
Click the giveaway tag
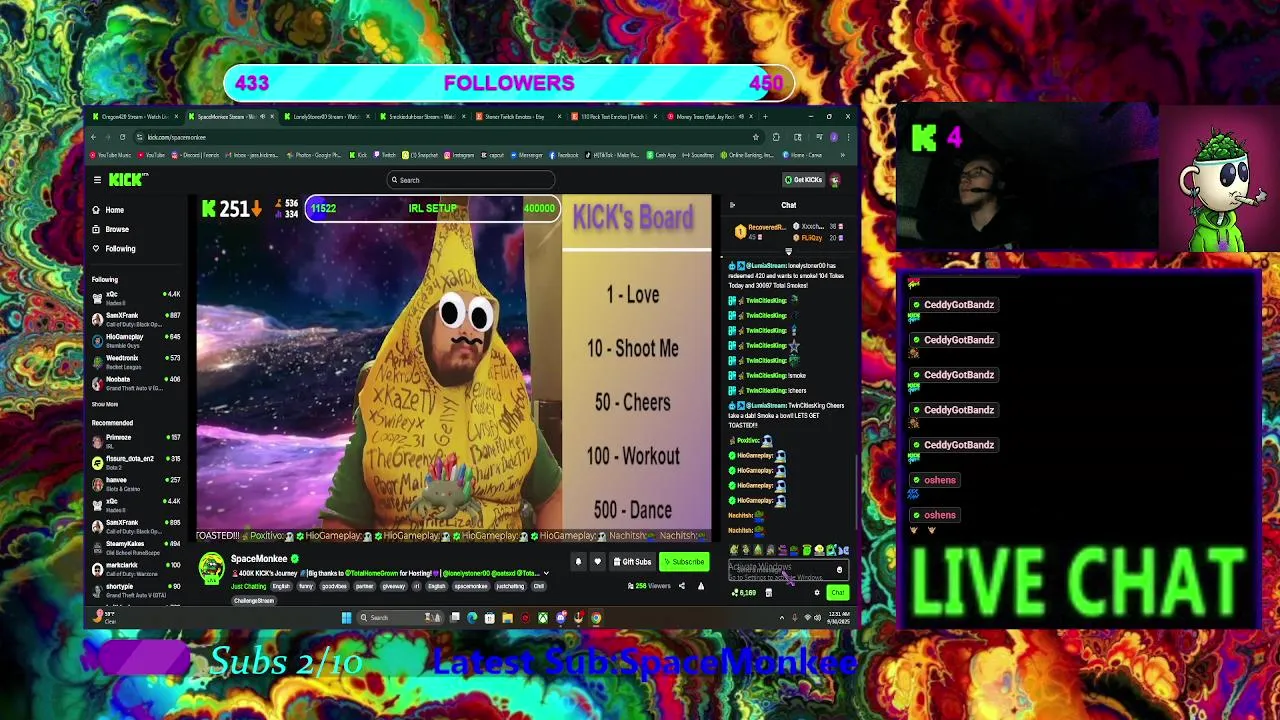click(x=394, y=586)
